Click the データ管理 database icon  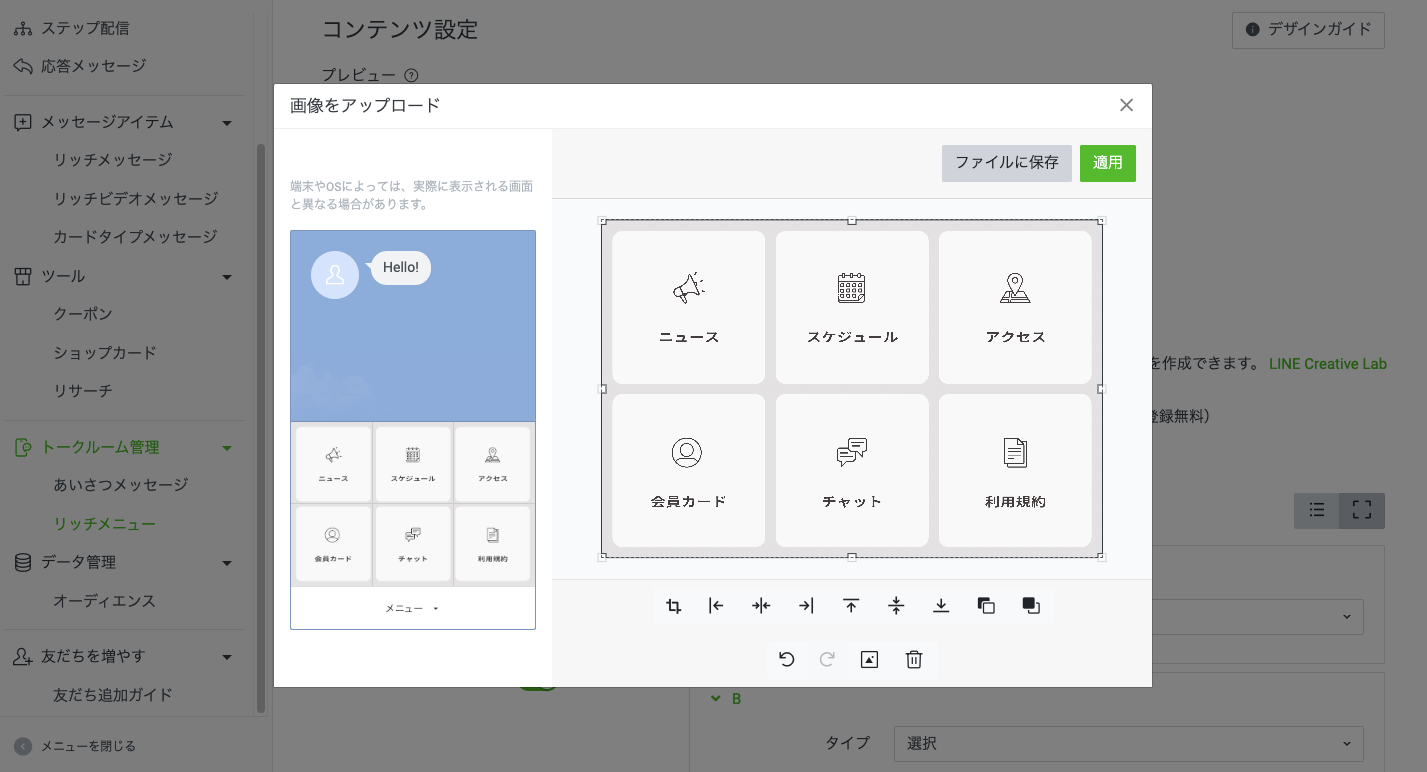(x=22, y=562)
